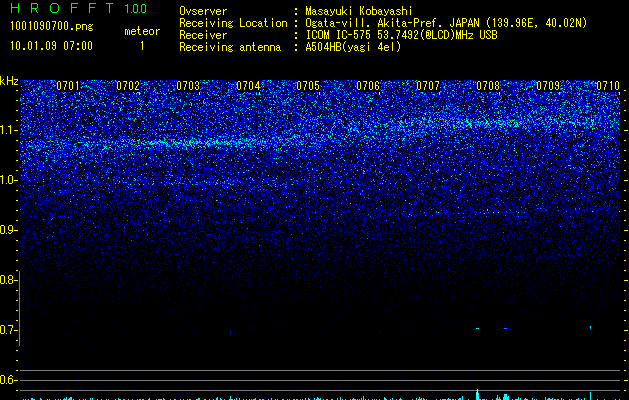Image resolution: width=629 pixels, height=400 pixels.
Task: Click the HROFFT program title text
Action: [62, 8]
